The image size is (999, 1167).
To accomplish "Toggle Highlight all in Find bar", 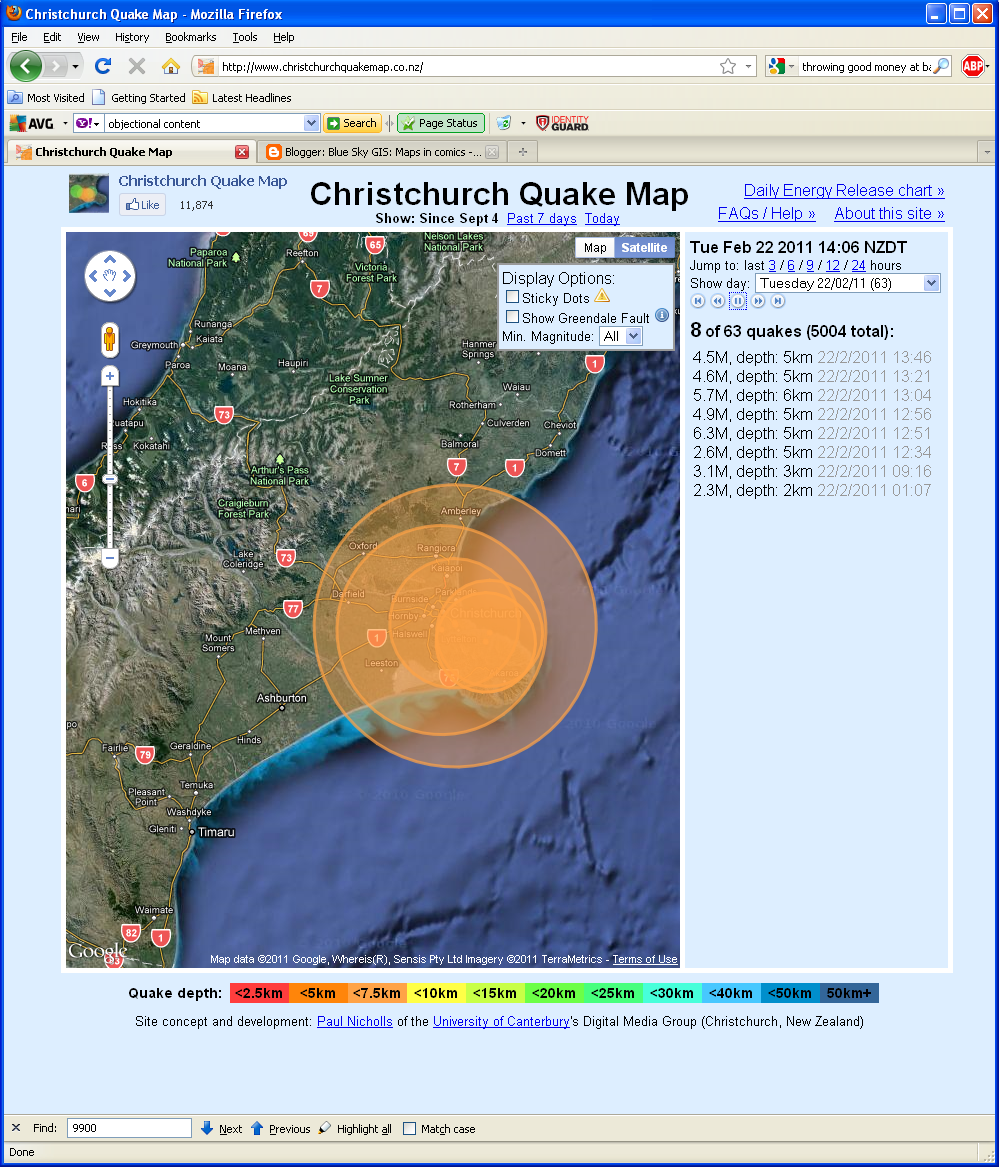I will tap(355, 1128).
